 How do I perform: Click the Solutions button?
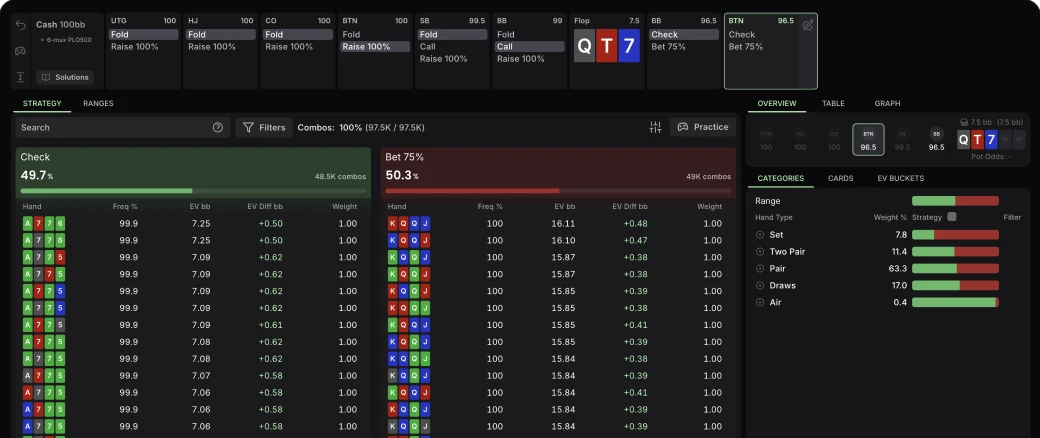click(x=65, y=78)
